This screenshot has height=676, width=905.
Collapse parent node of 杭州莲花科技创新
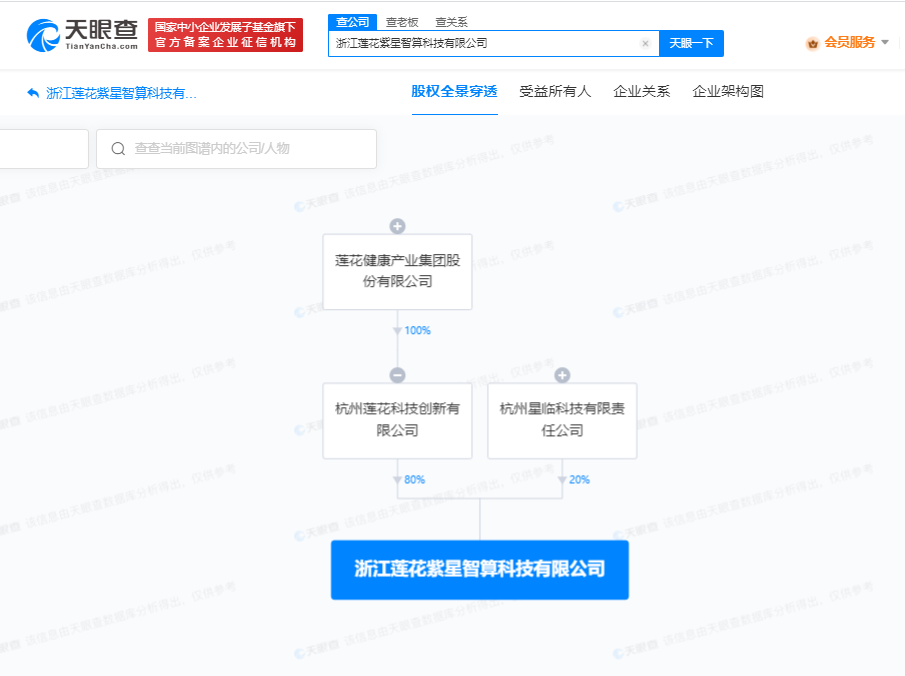(397, 375)
